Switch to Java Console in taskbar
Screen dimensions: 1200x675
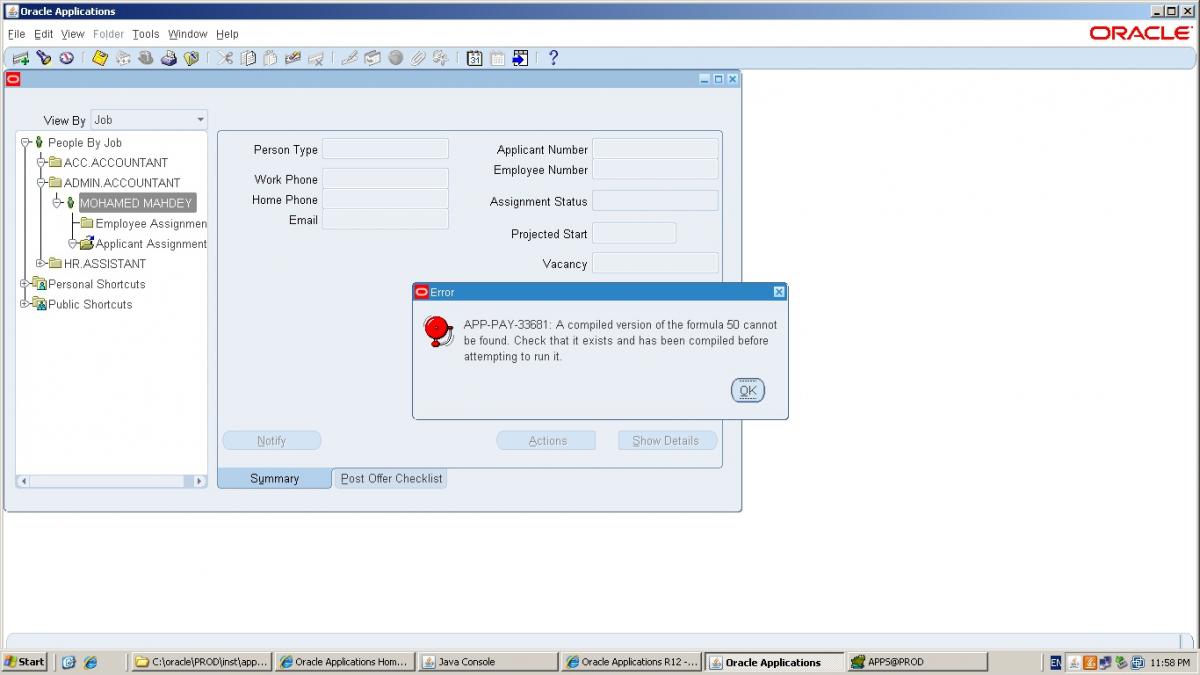[x=486, y=662]
